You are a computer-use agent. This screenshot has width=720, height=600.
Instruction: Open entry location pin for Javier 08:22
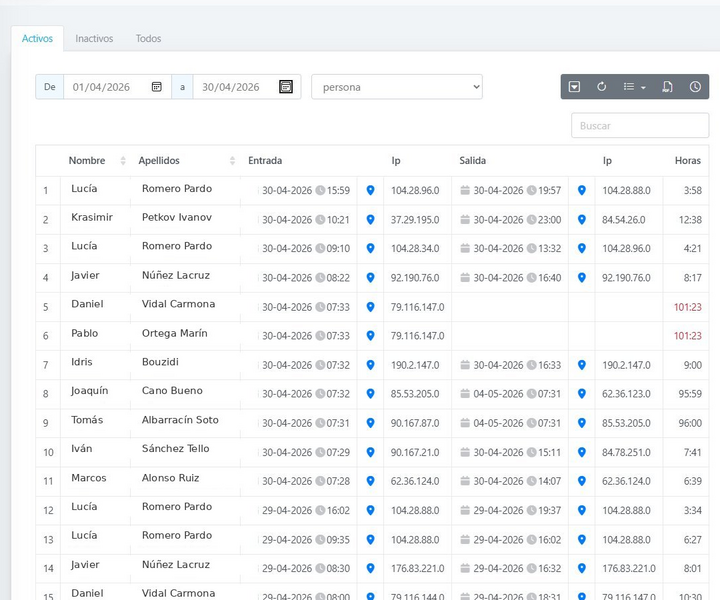point(371,278)
